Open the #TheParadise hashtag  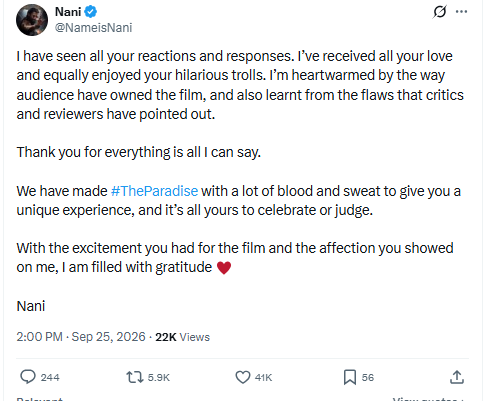(x=154, y=191)
